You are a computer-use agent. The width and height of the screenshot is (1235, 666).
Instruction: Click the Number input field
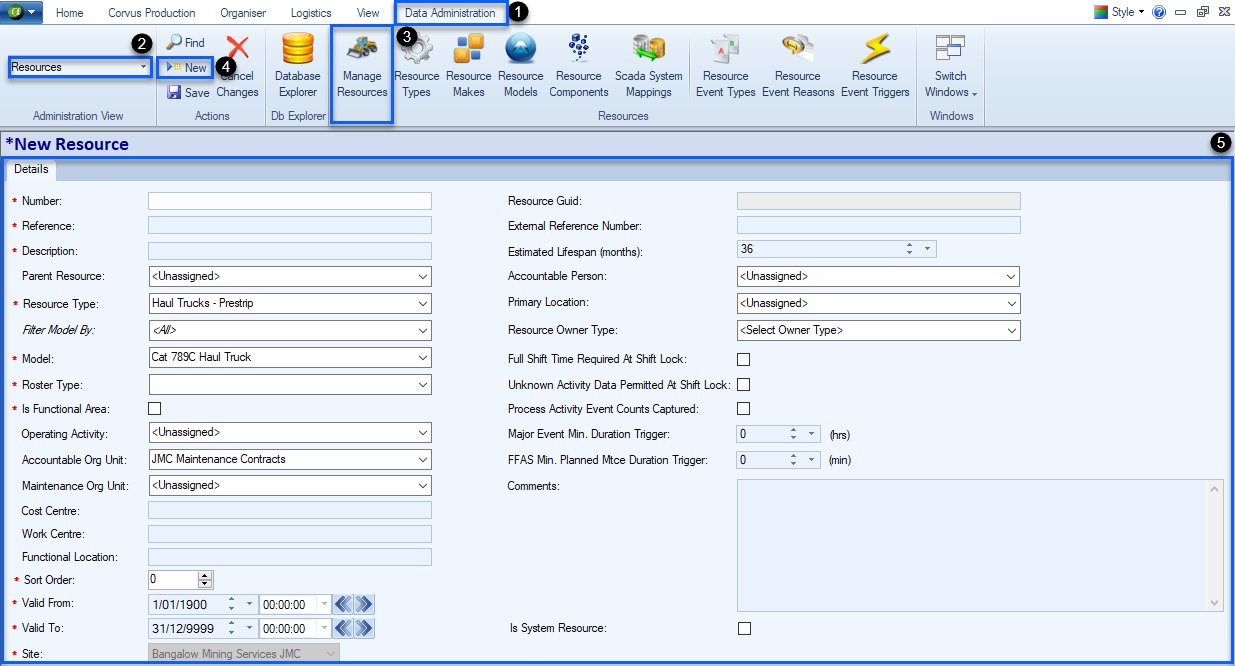(x=290, y=201)
